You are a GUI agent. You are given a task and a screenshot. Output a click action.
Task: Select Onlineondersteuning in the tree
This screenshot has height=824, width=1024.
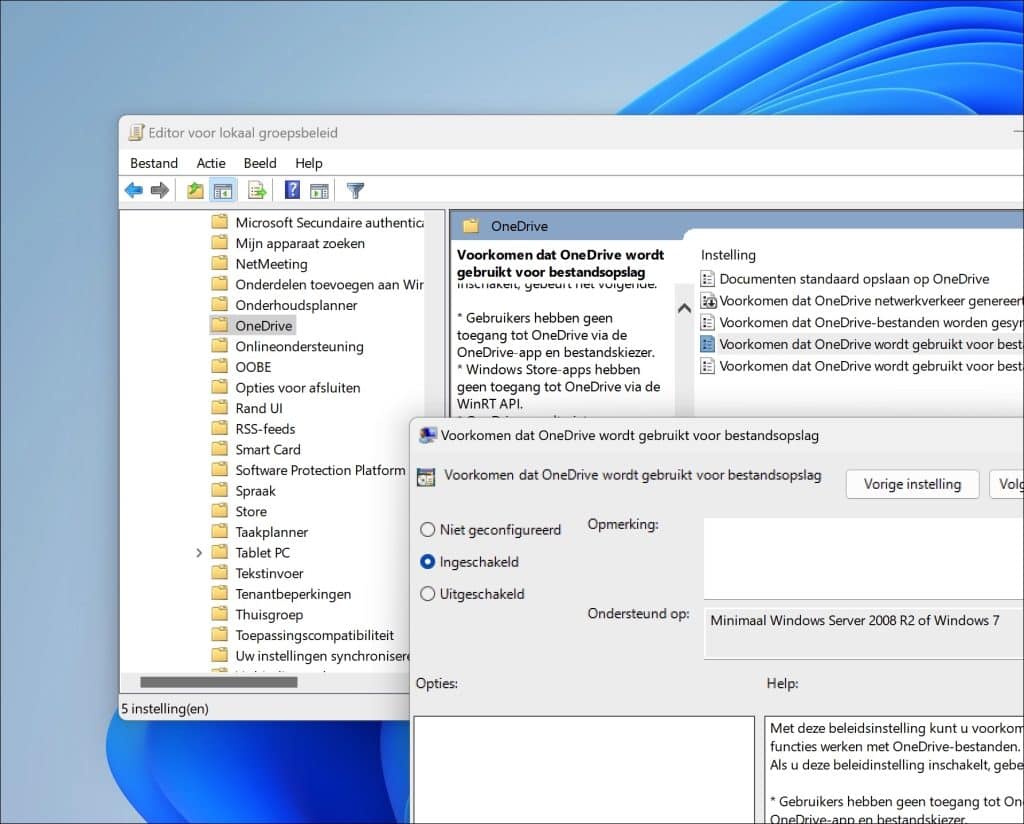(299, 347)
